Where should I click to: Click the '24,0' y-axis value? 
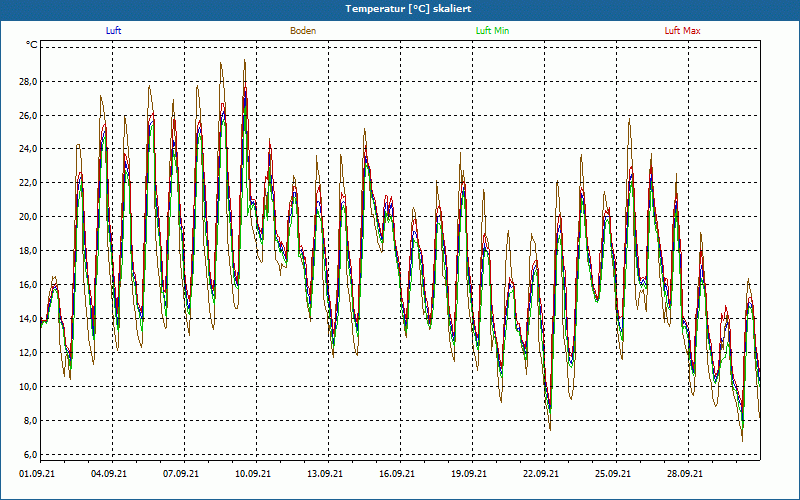(28, 149)
